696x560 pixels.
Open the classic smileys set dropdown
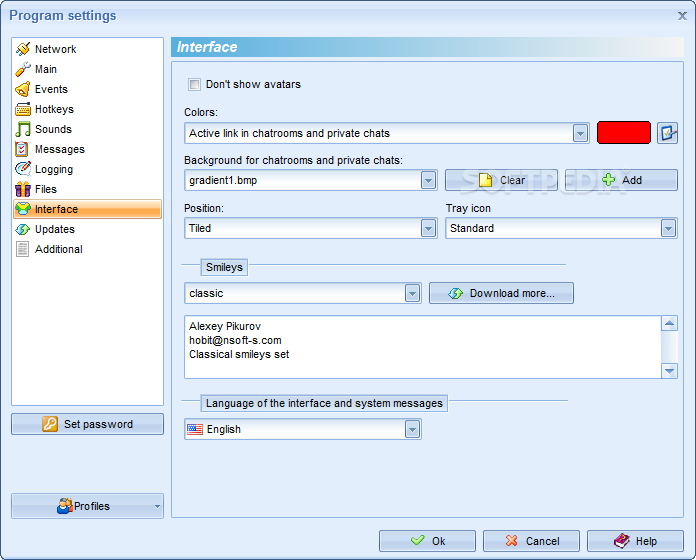point(412,293)
